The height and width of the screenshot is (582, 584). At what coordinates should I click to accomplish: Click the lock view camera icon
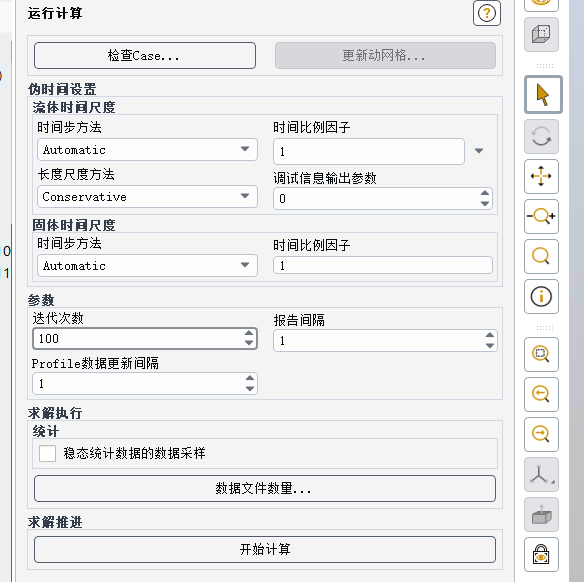click(x=541, y=554)
